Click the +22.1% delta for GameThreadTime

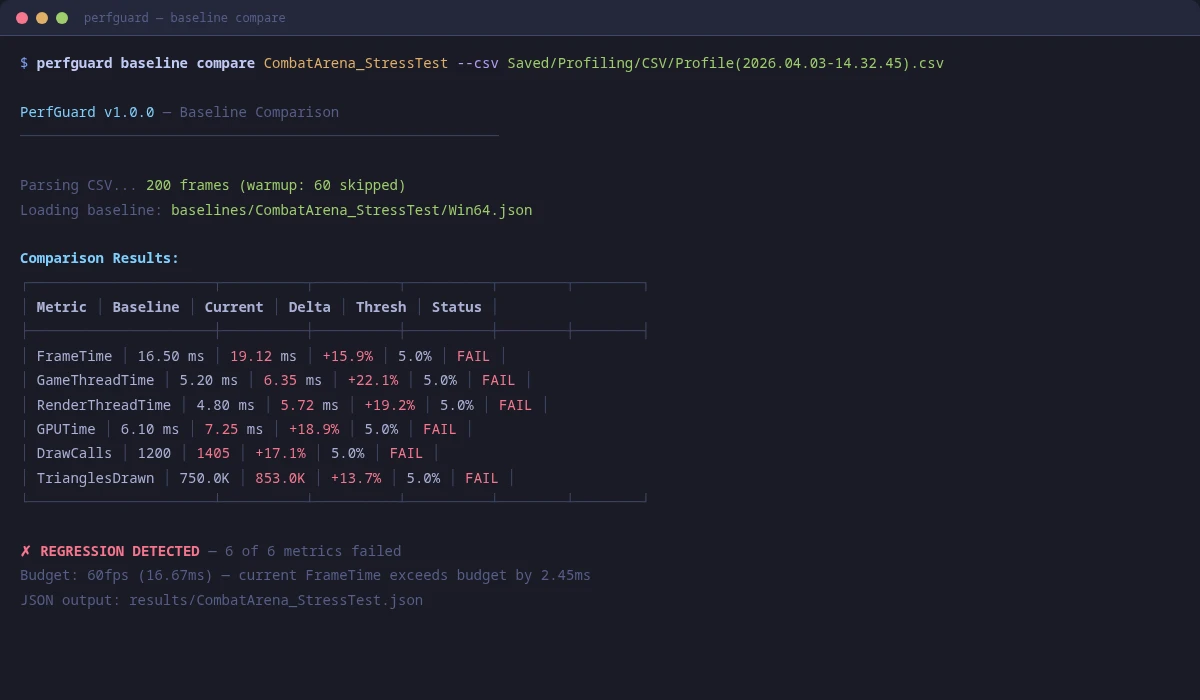pos(373,380)
